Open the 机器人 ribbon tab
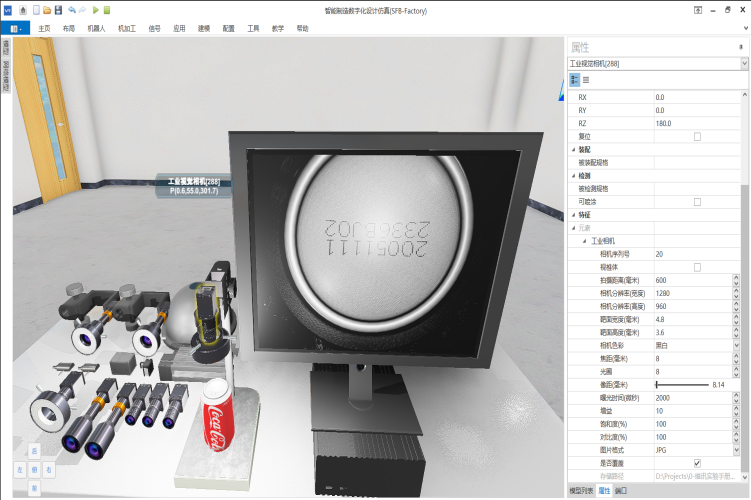 point(96,28)
